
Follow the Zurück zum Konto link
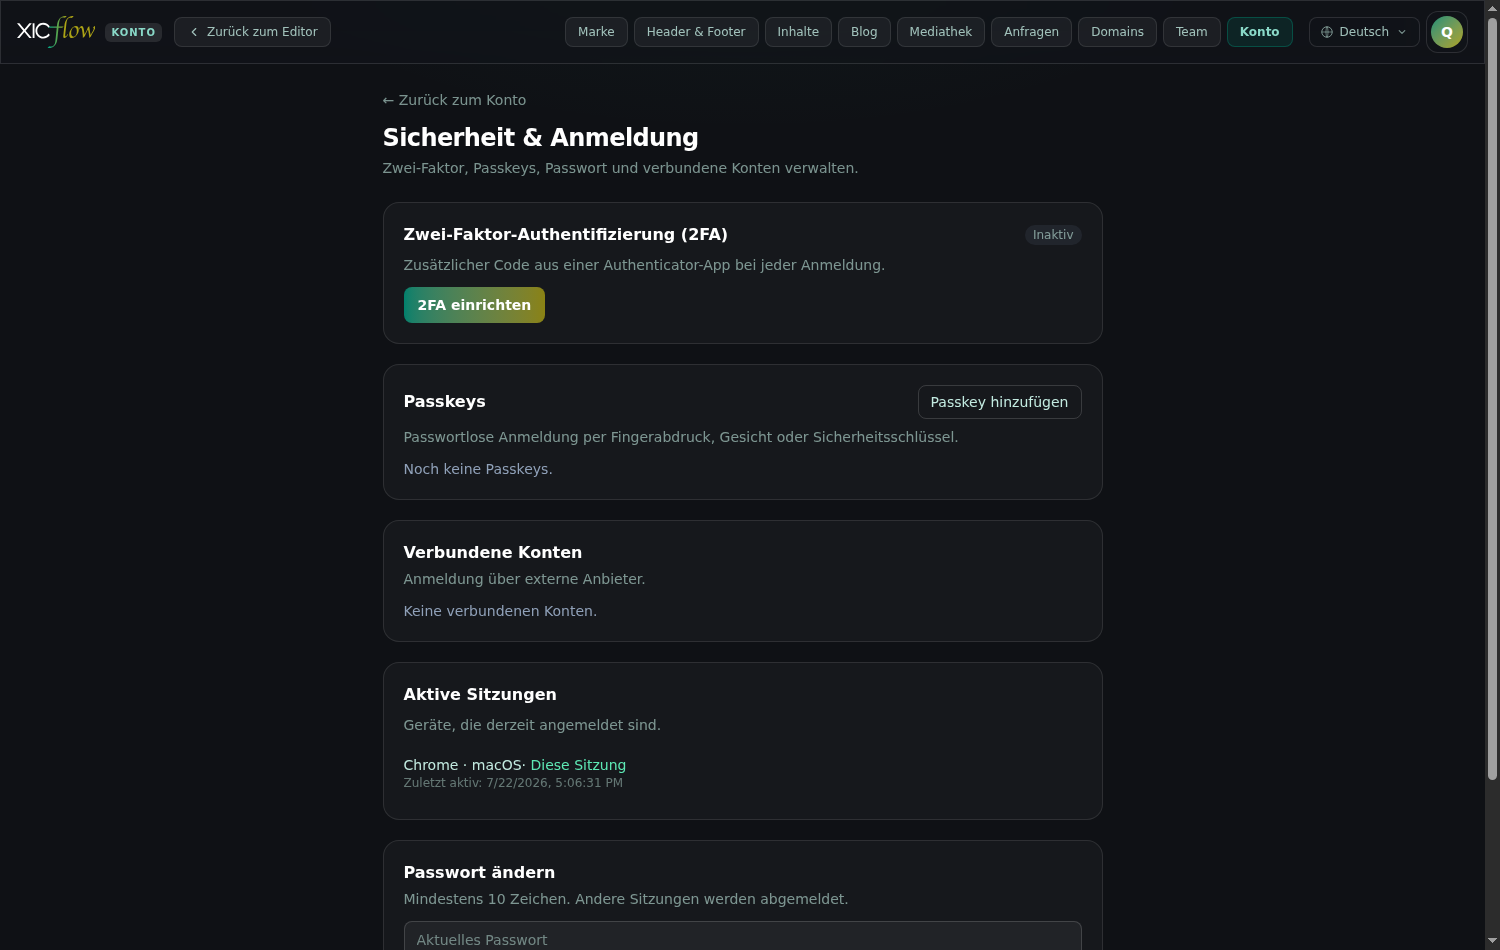click(454, 100)
